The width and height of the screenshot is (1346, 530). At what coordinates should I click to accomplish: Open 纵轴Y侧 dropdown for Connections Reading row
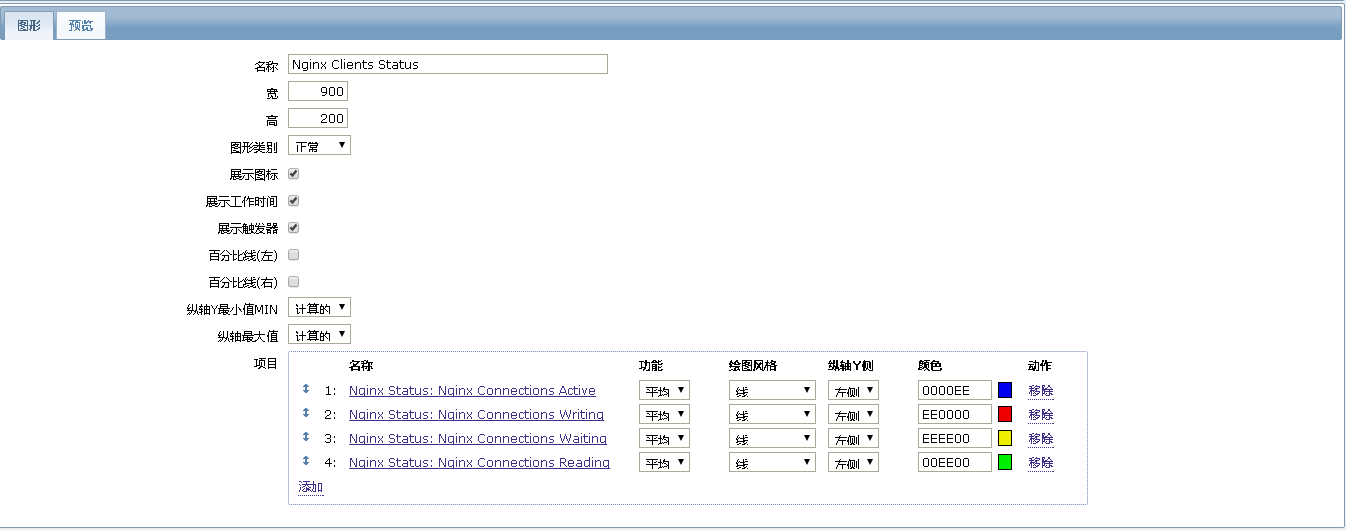pos(853,462)
